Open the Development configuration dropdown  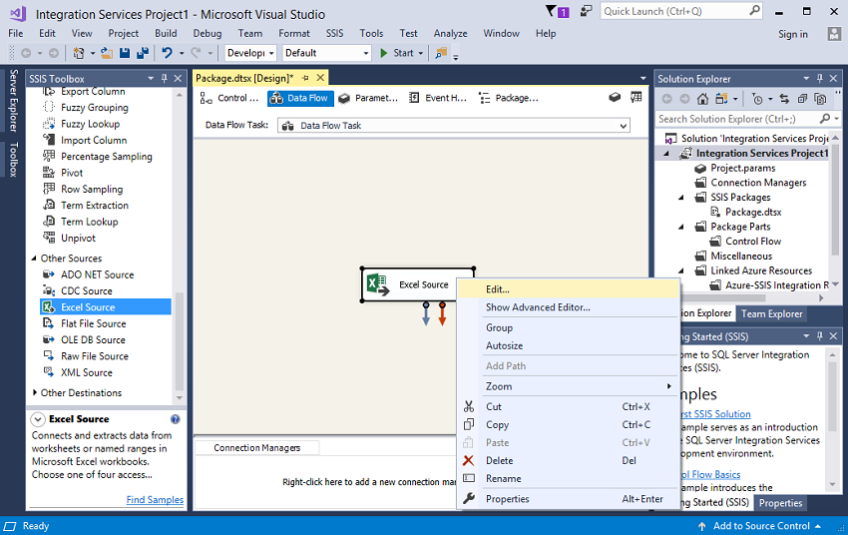(271, 53)
